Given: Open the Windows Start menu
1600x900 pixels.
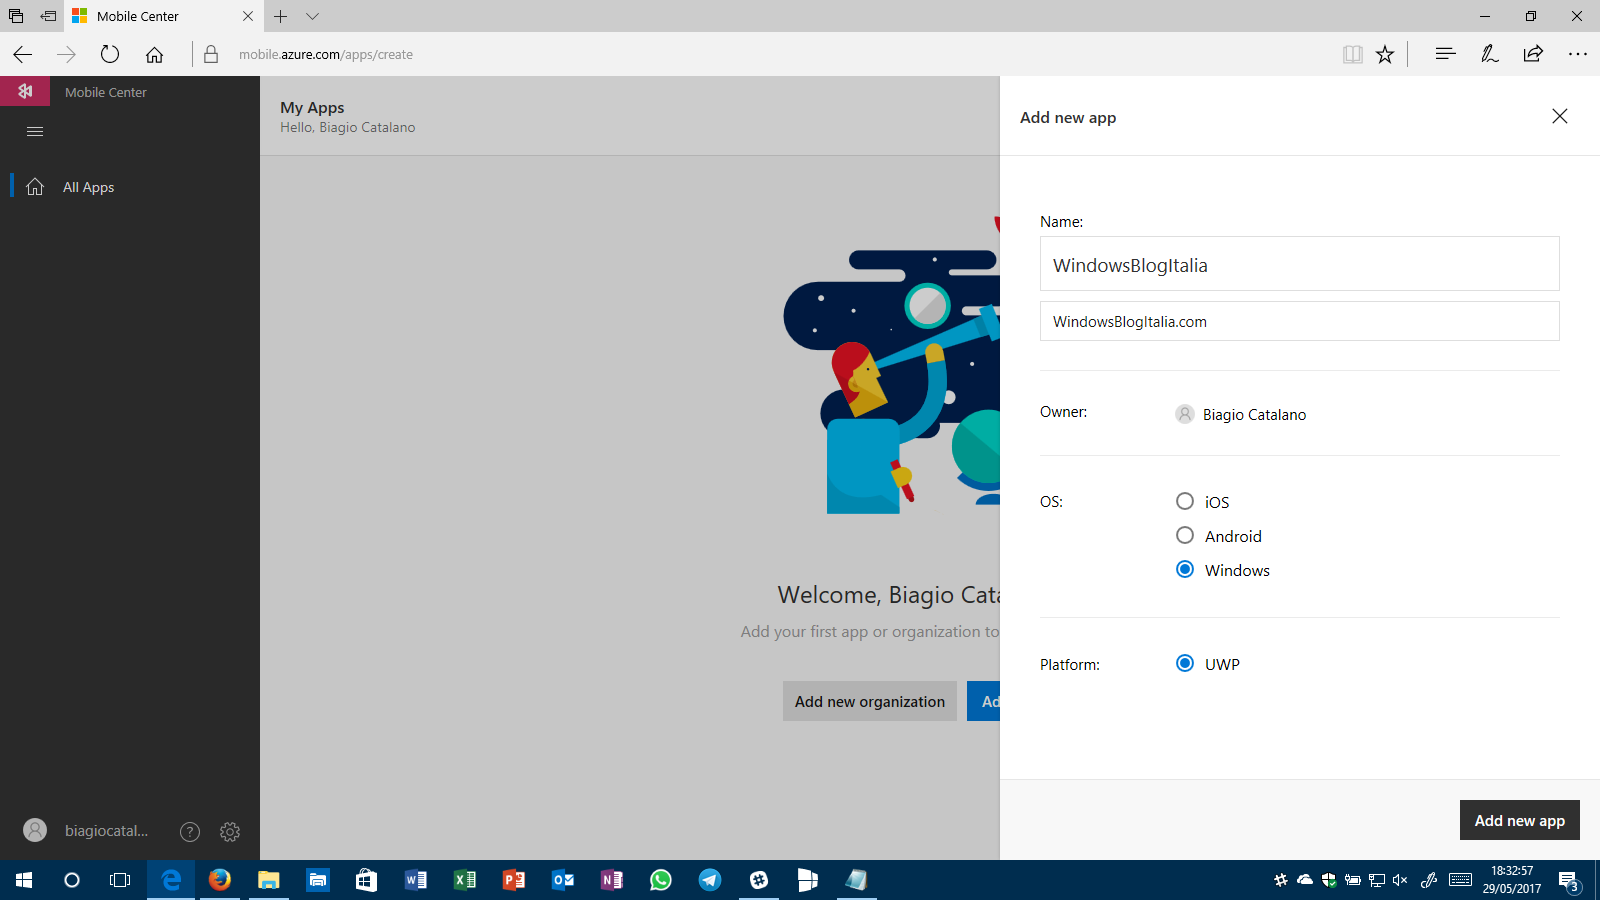Looking at the screenshot, I should (x=24, y=880).
